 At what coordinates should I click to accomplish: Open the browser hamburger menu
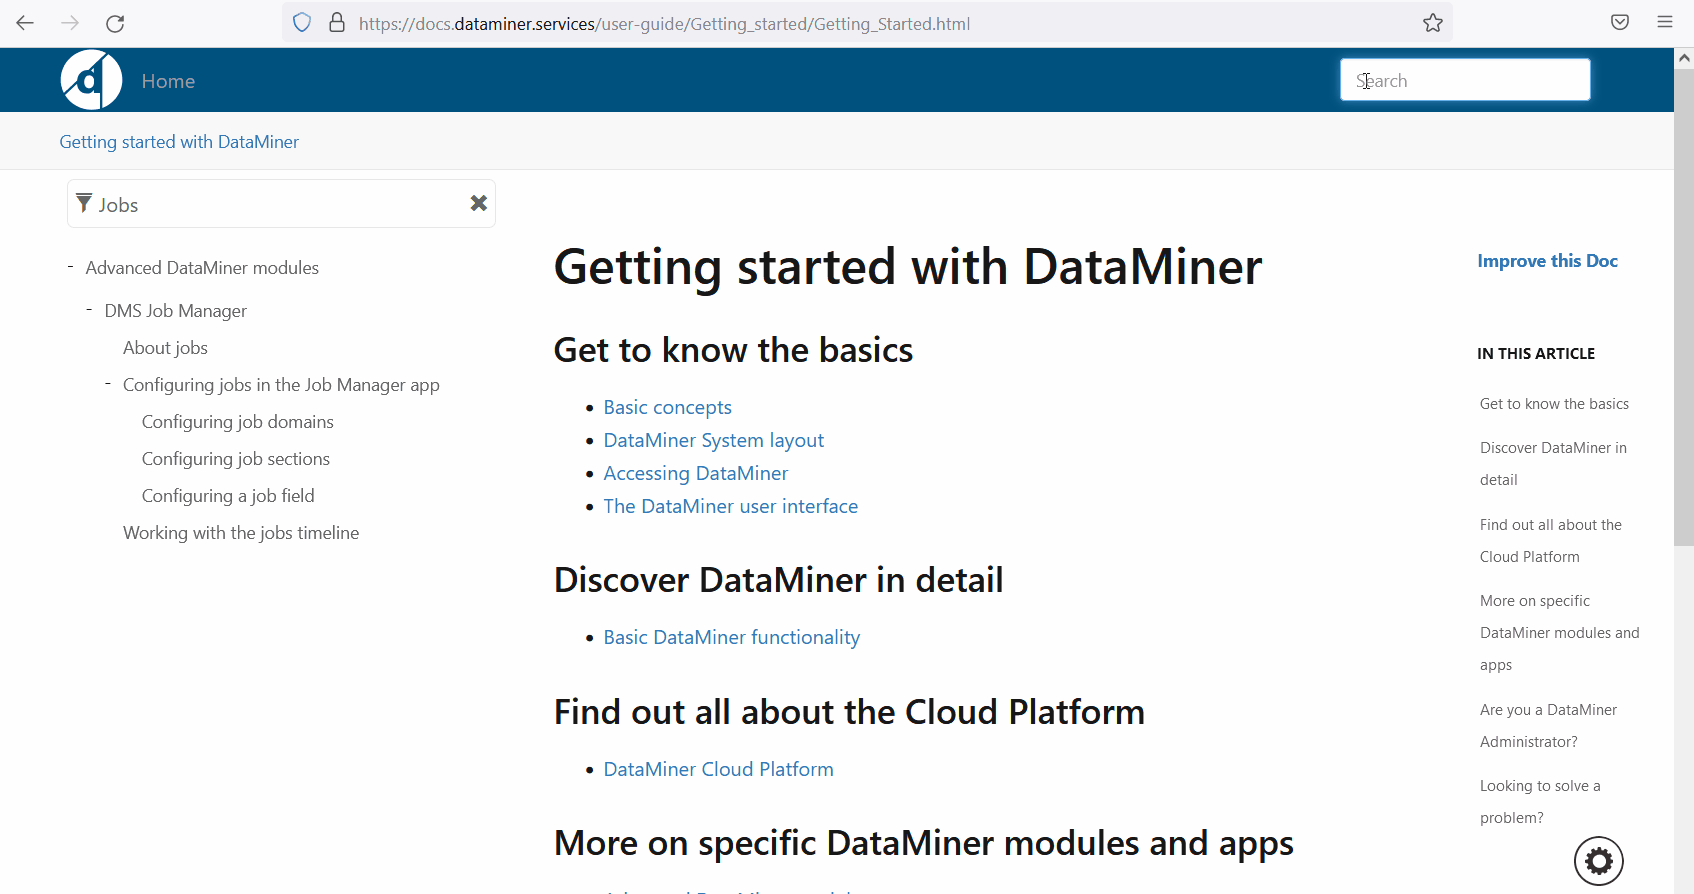pyautogui.click(x=1665, y=22)
